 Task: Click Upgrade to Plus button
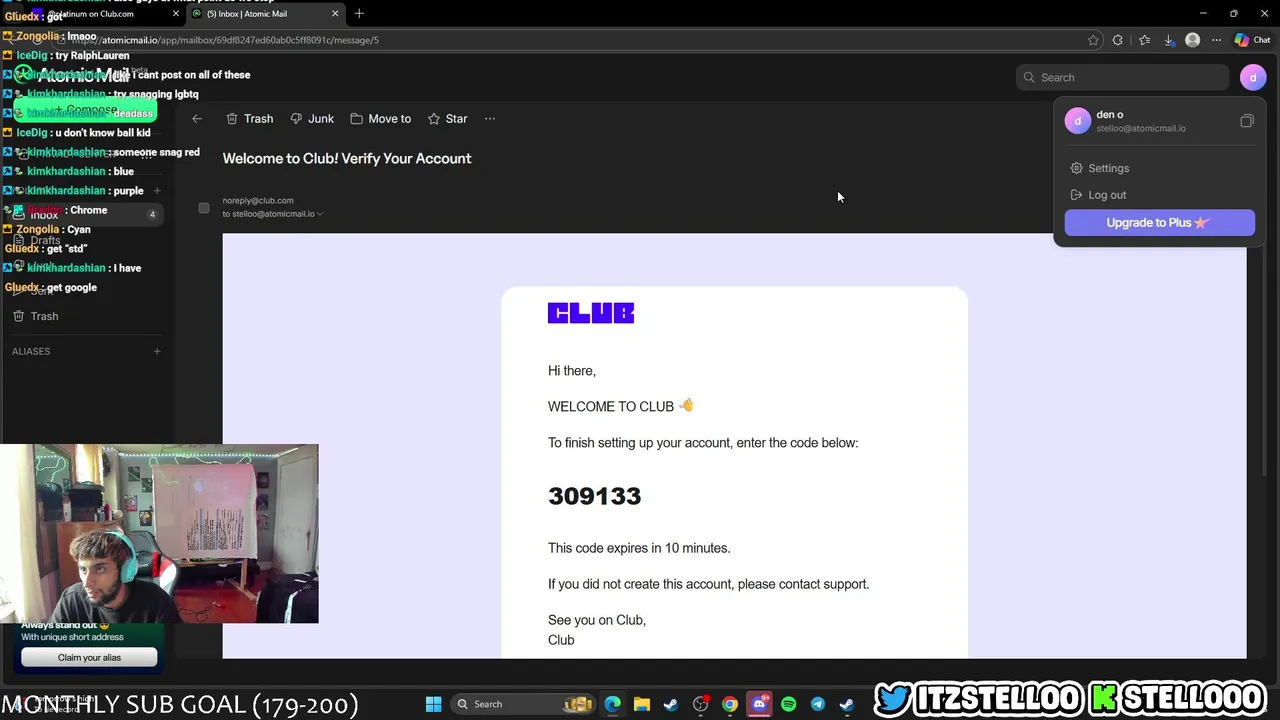(x=1159, y=223)
